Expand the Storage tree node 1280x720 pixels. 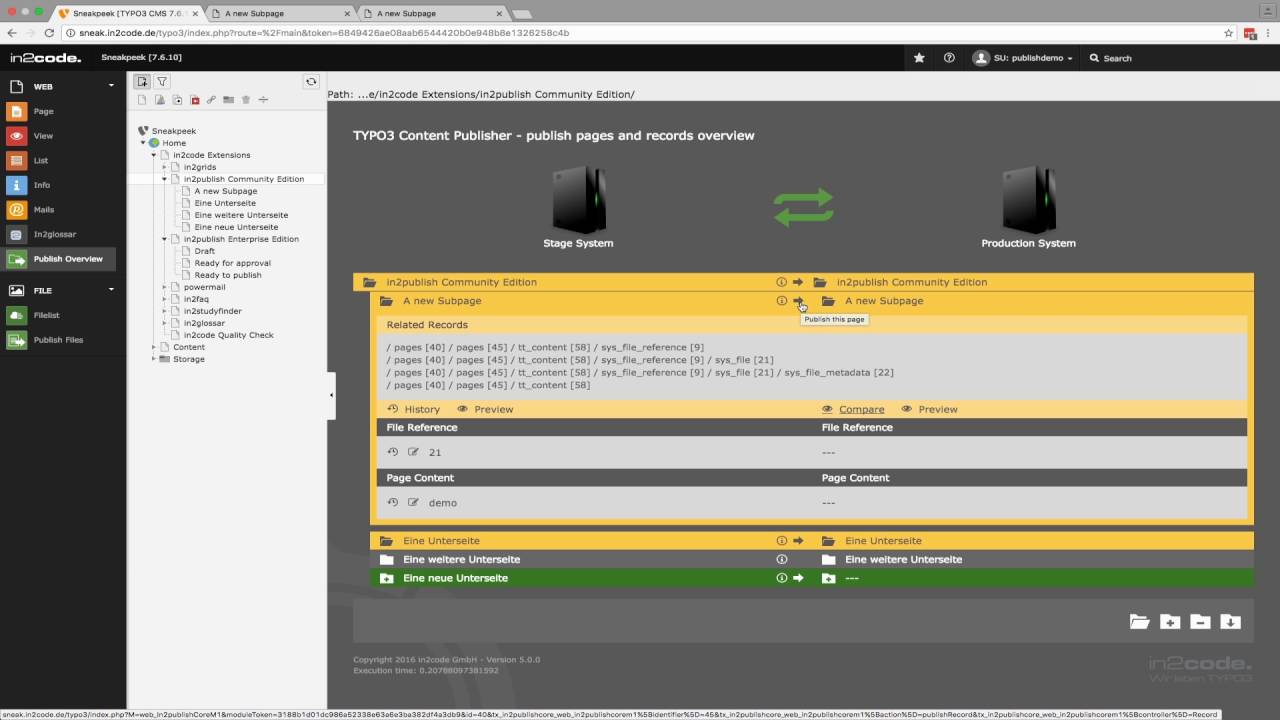(154, 359)
